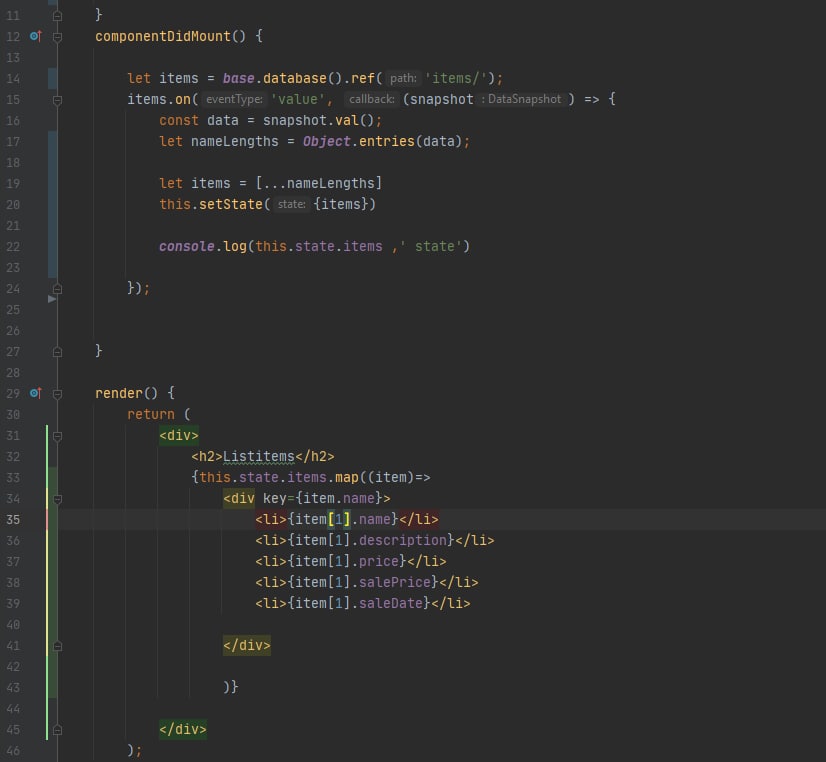Screen dimensions: 826x762
Task: Click the 'items/' string literal
Action: (456, 78)
